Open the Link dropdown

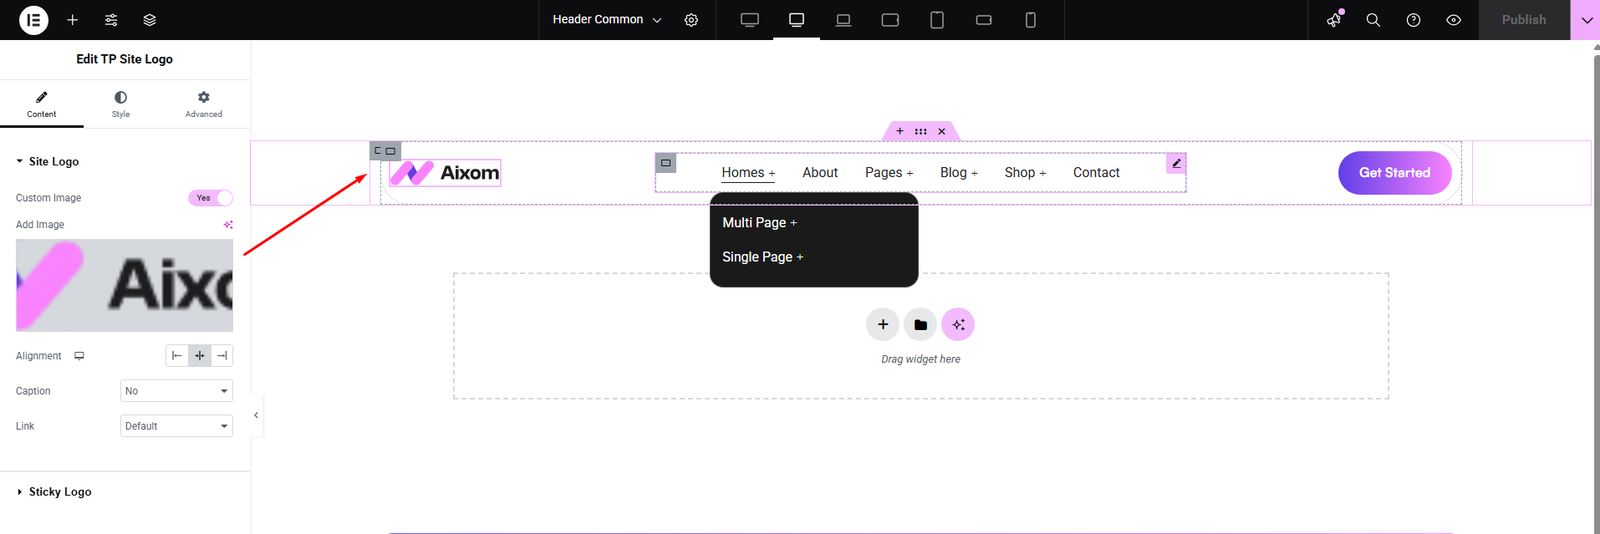[176, 426]
